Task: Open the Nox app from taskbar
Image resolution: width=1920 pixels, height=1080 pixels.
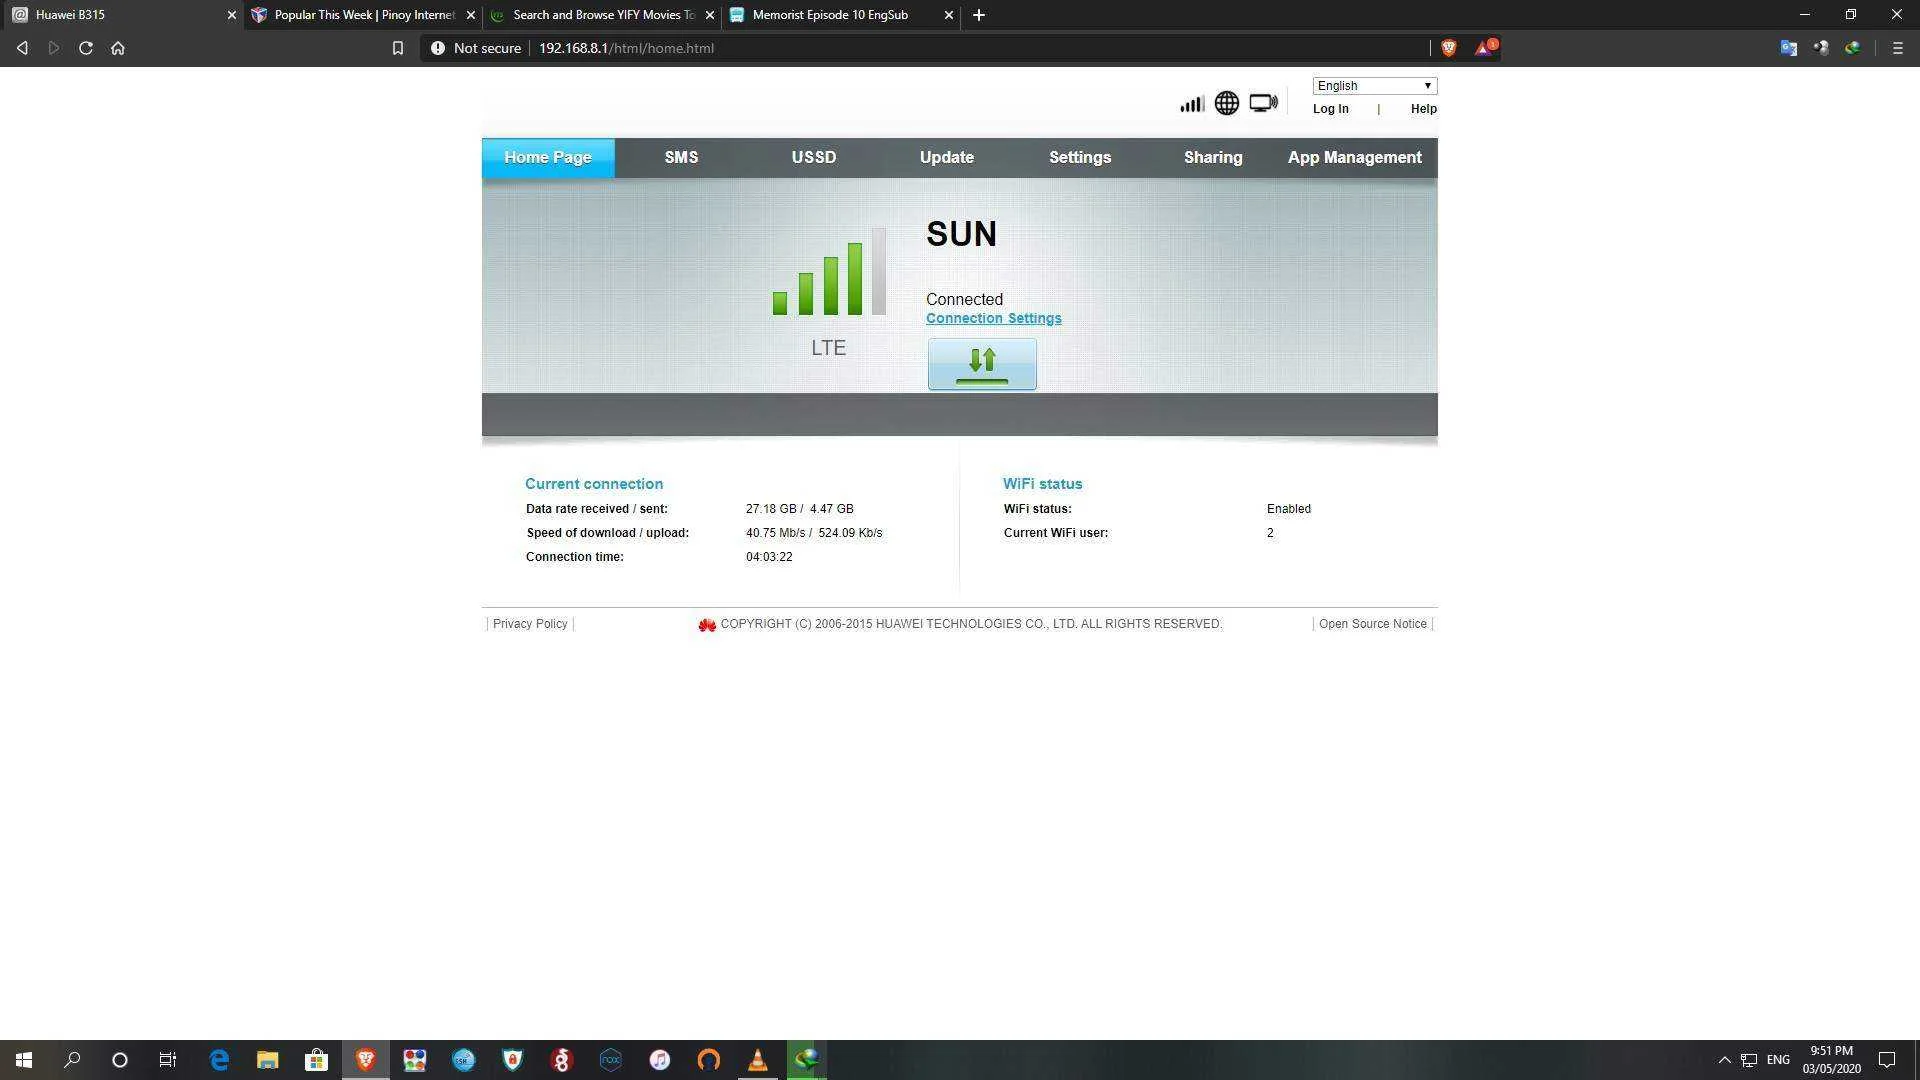Action: coord(610,1060)
